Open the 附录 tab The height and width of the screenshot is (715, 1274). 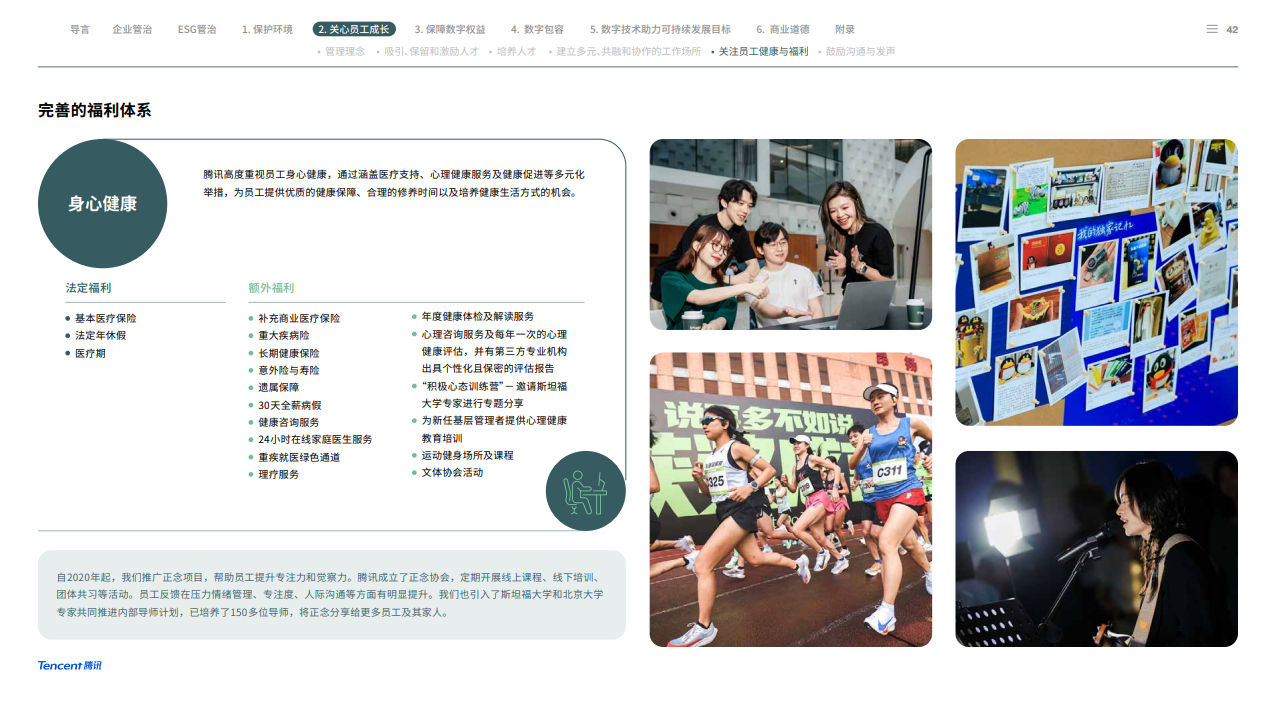pyautogui.click(x=845, y=29)
